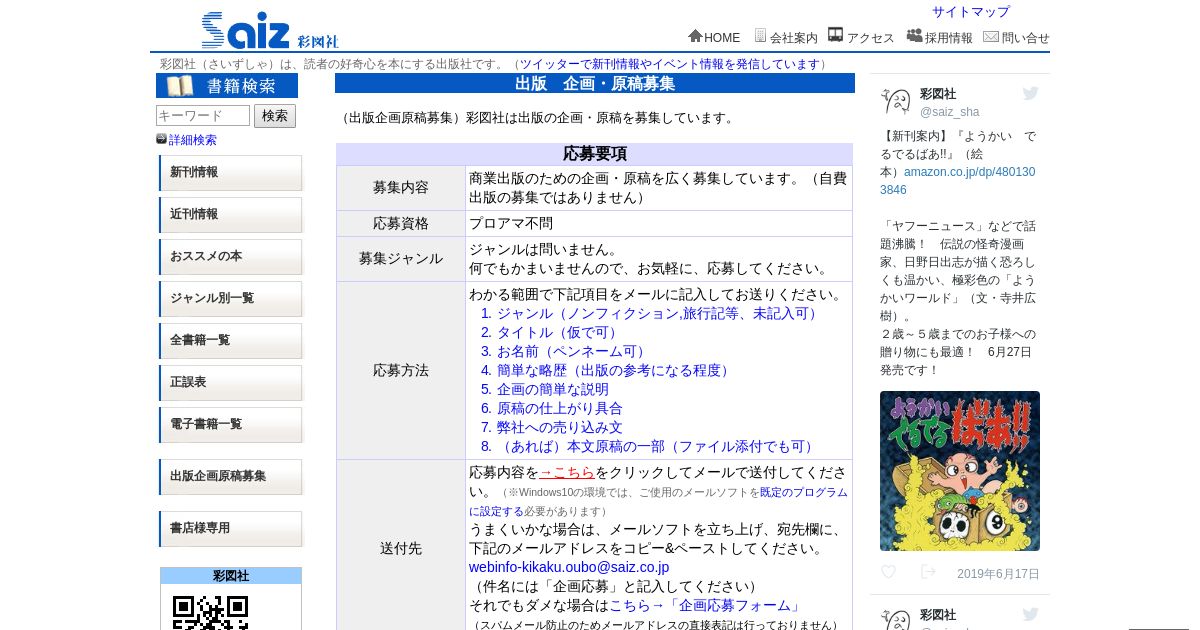Viewport: 1200px width, 630px height.
Task: Click list item タイトル（仮で可）
Action: pos(559,332)
